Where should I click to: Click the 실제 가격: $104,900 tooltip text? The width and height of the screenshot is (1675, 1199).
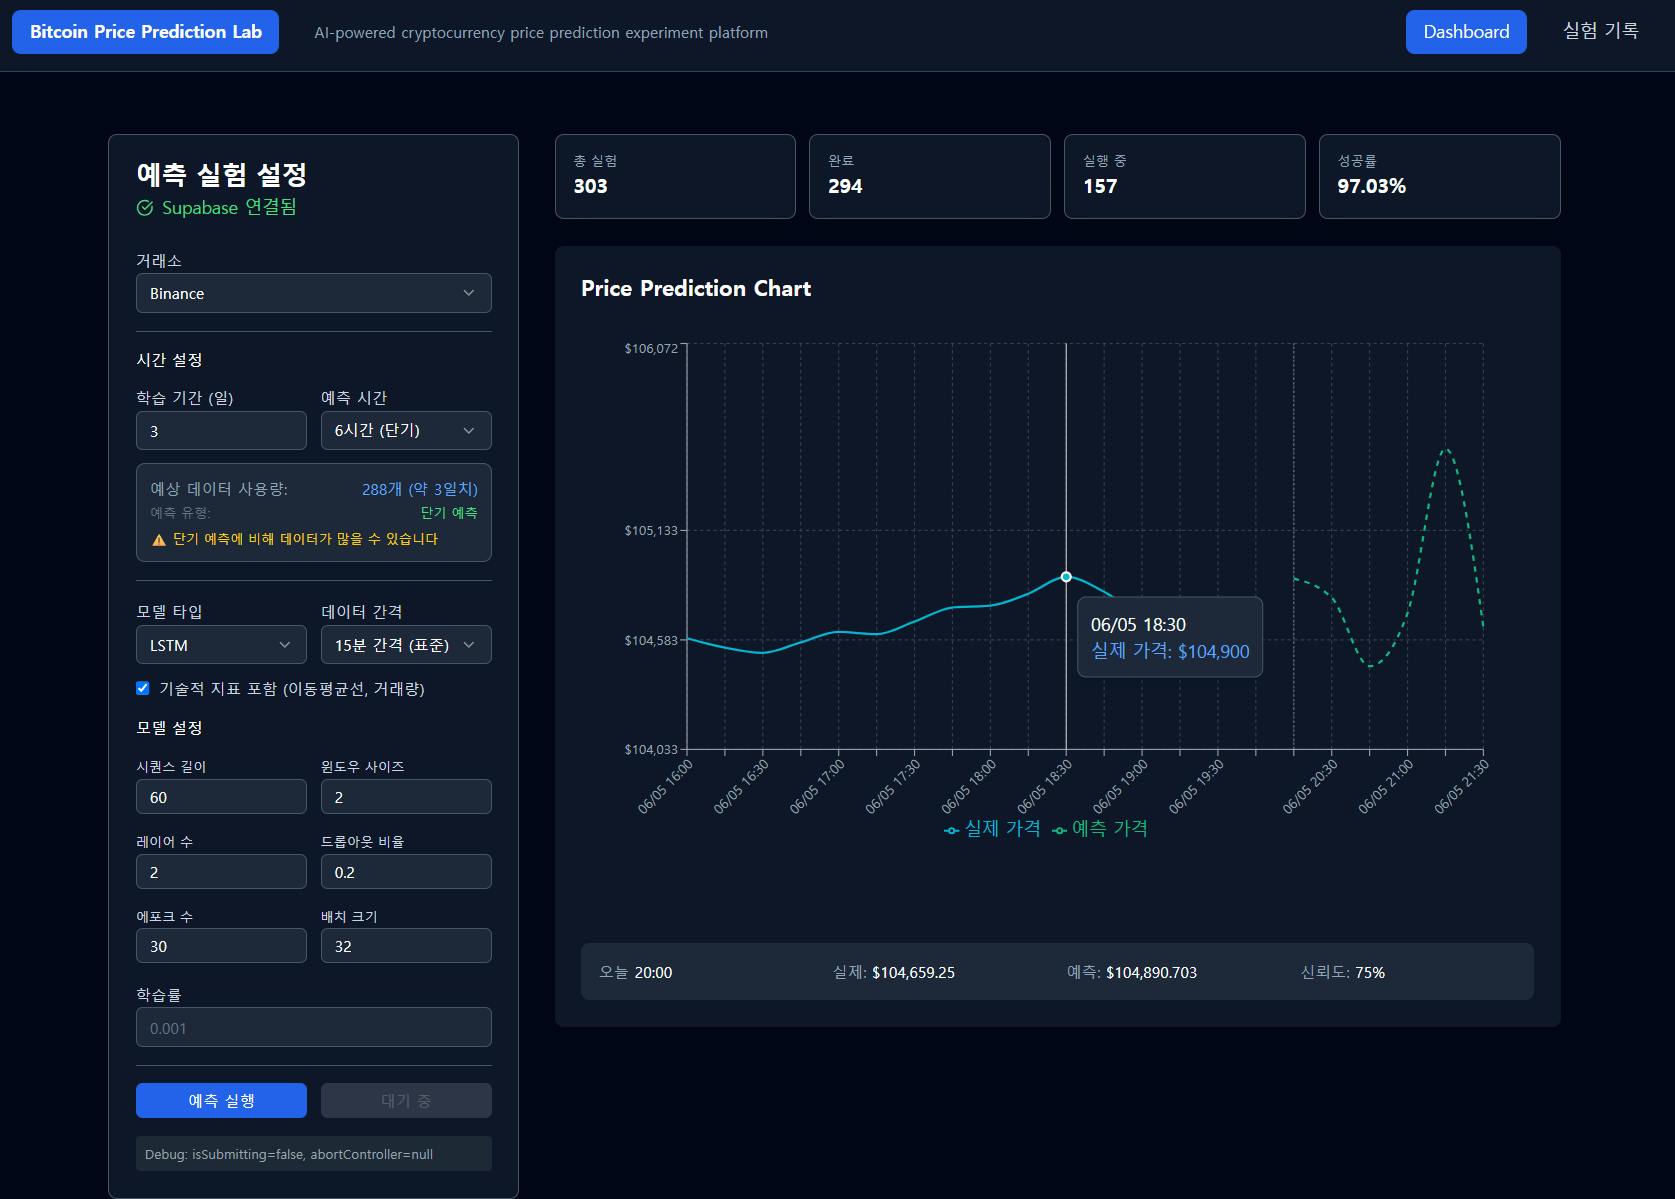[1170, 651]
